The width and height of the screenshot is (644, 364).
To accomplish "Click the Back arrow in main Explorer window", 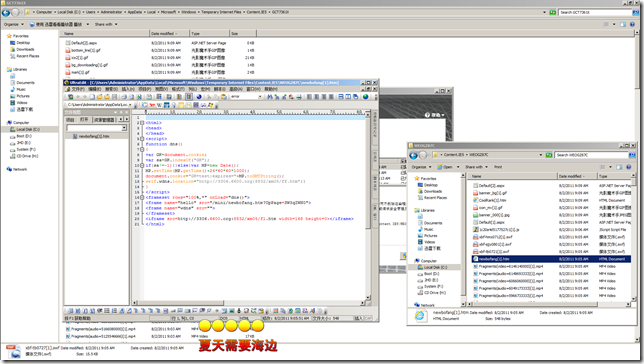I will coord(6,12).
